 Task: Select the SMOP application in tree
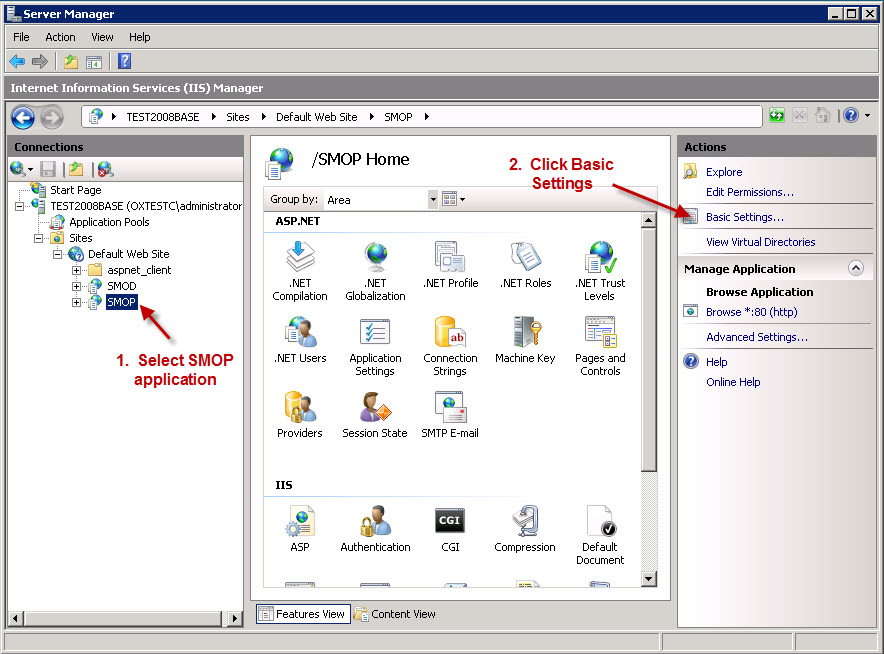121,302
